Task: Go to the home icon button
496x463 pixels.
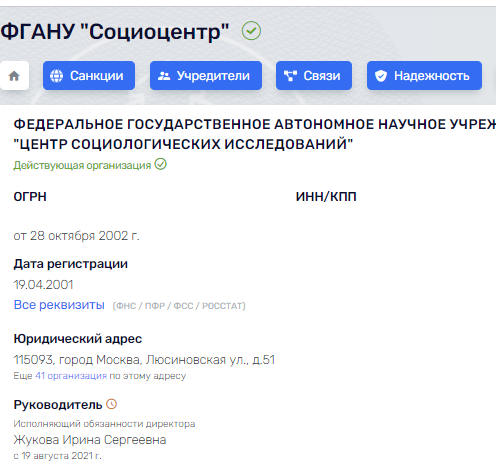Action: click(14, 76)
